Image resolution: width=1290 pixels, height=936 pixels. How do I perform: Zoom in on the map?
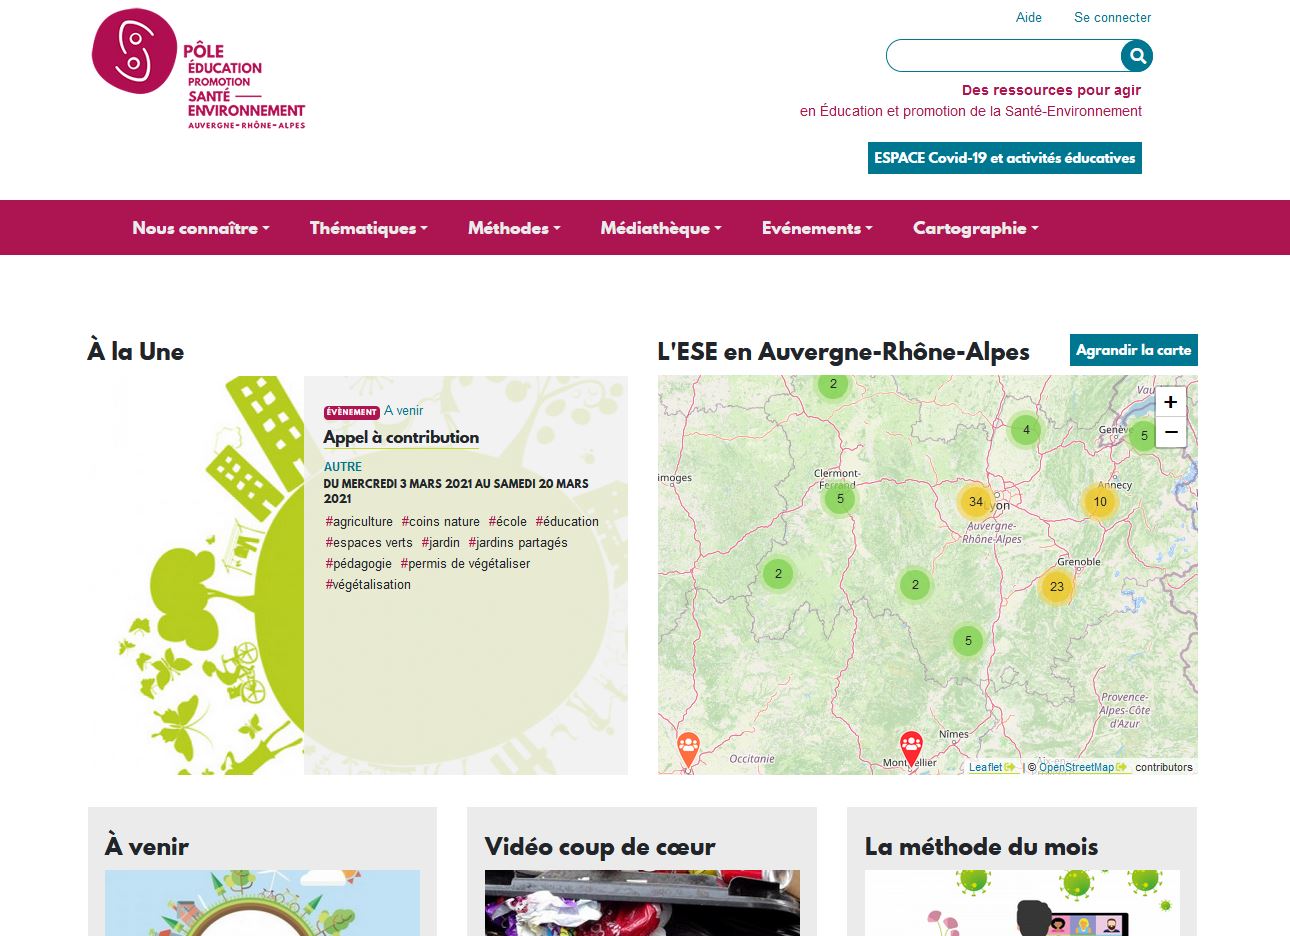point(1171,402)
